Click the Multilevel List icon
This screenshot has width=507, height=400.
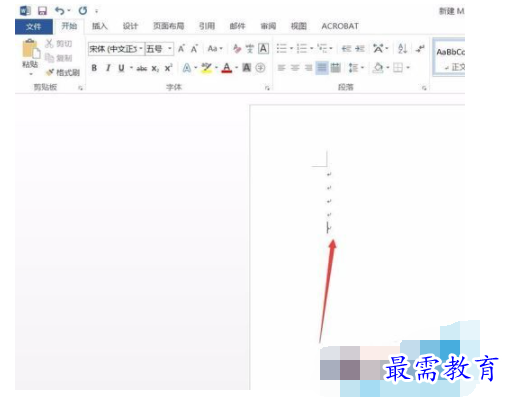[x=322, y=49]
